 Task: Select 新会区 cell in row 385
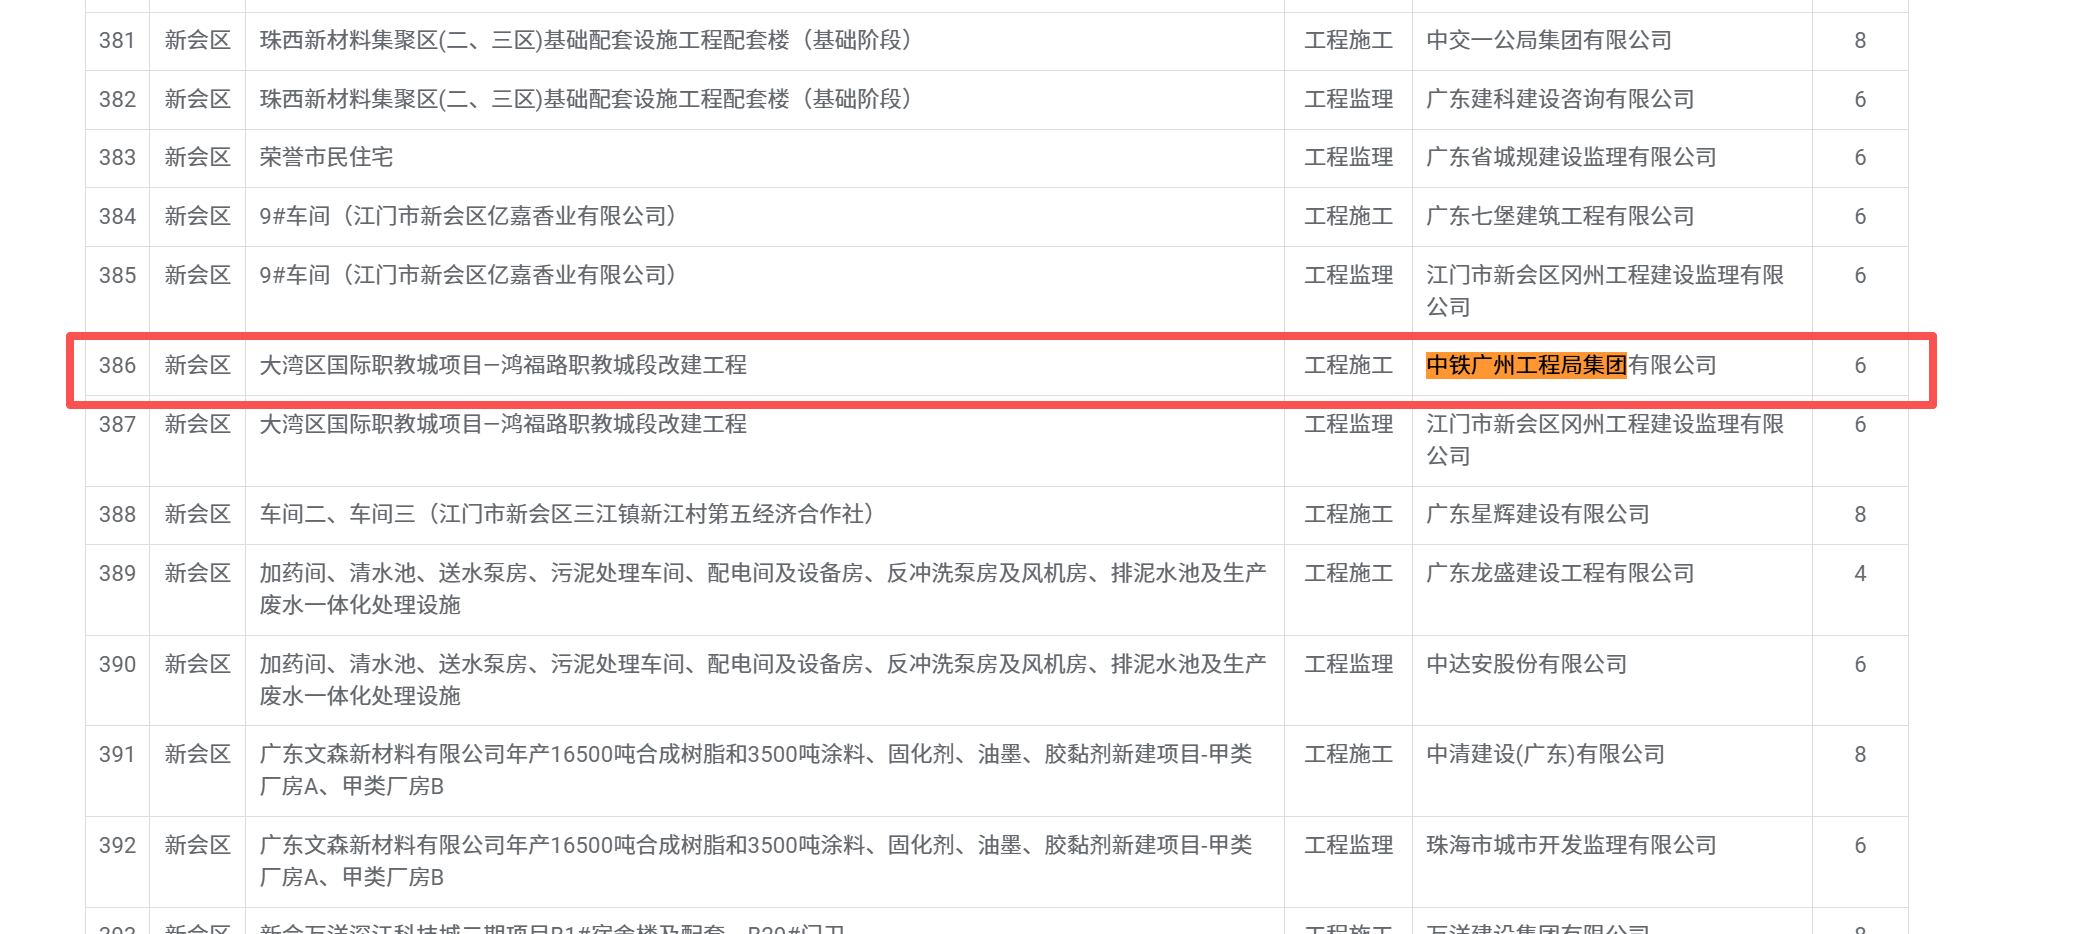point(198,276)
